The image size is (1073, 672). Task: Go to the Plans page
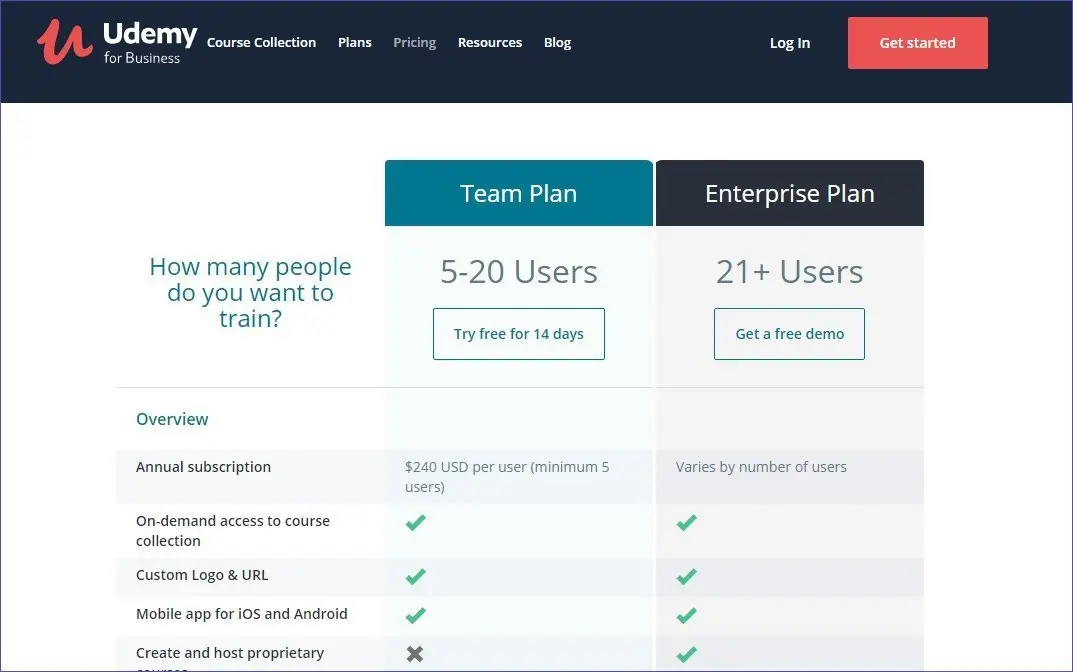coord(354,43)
